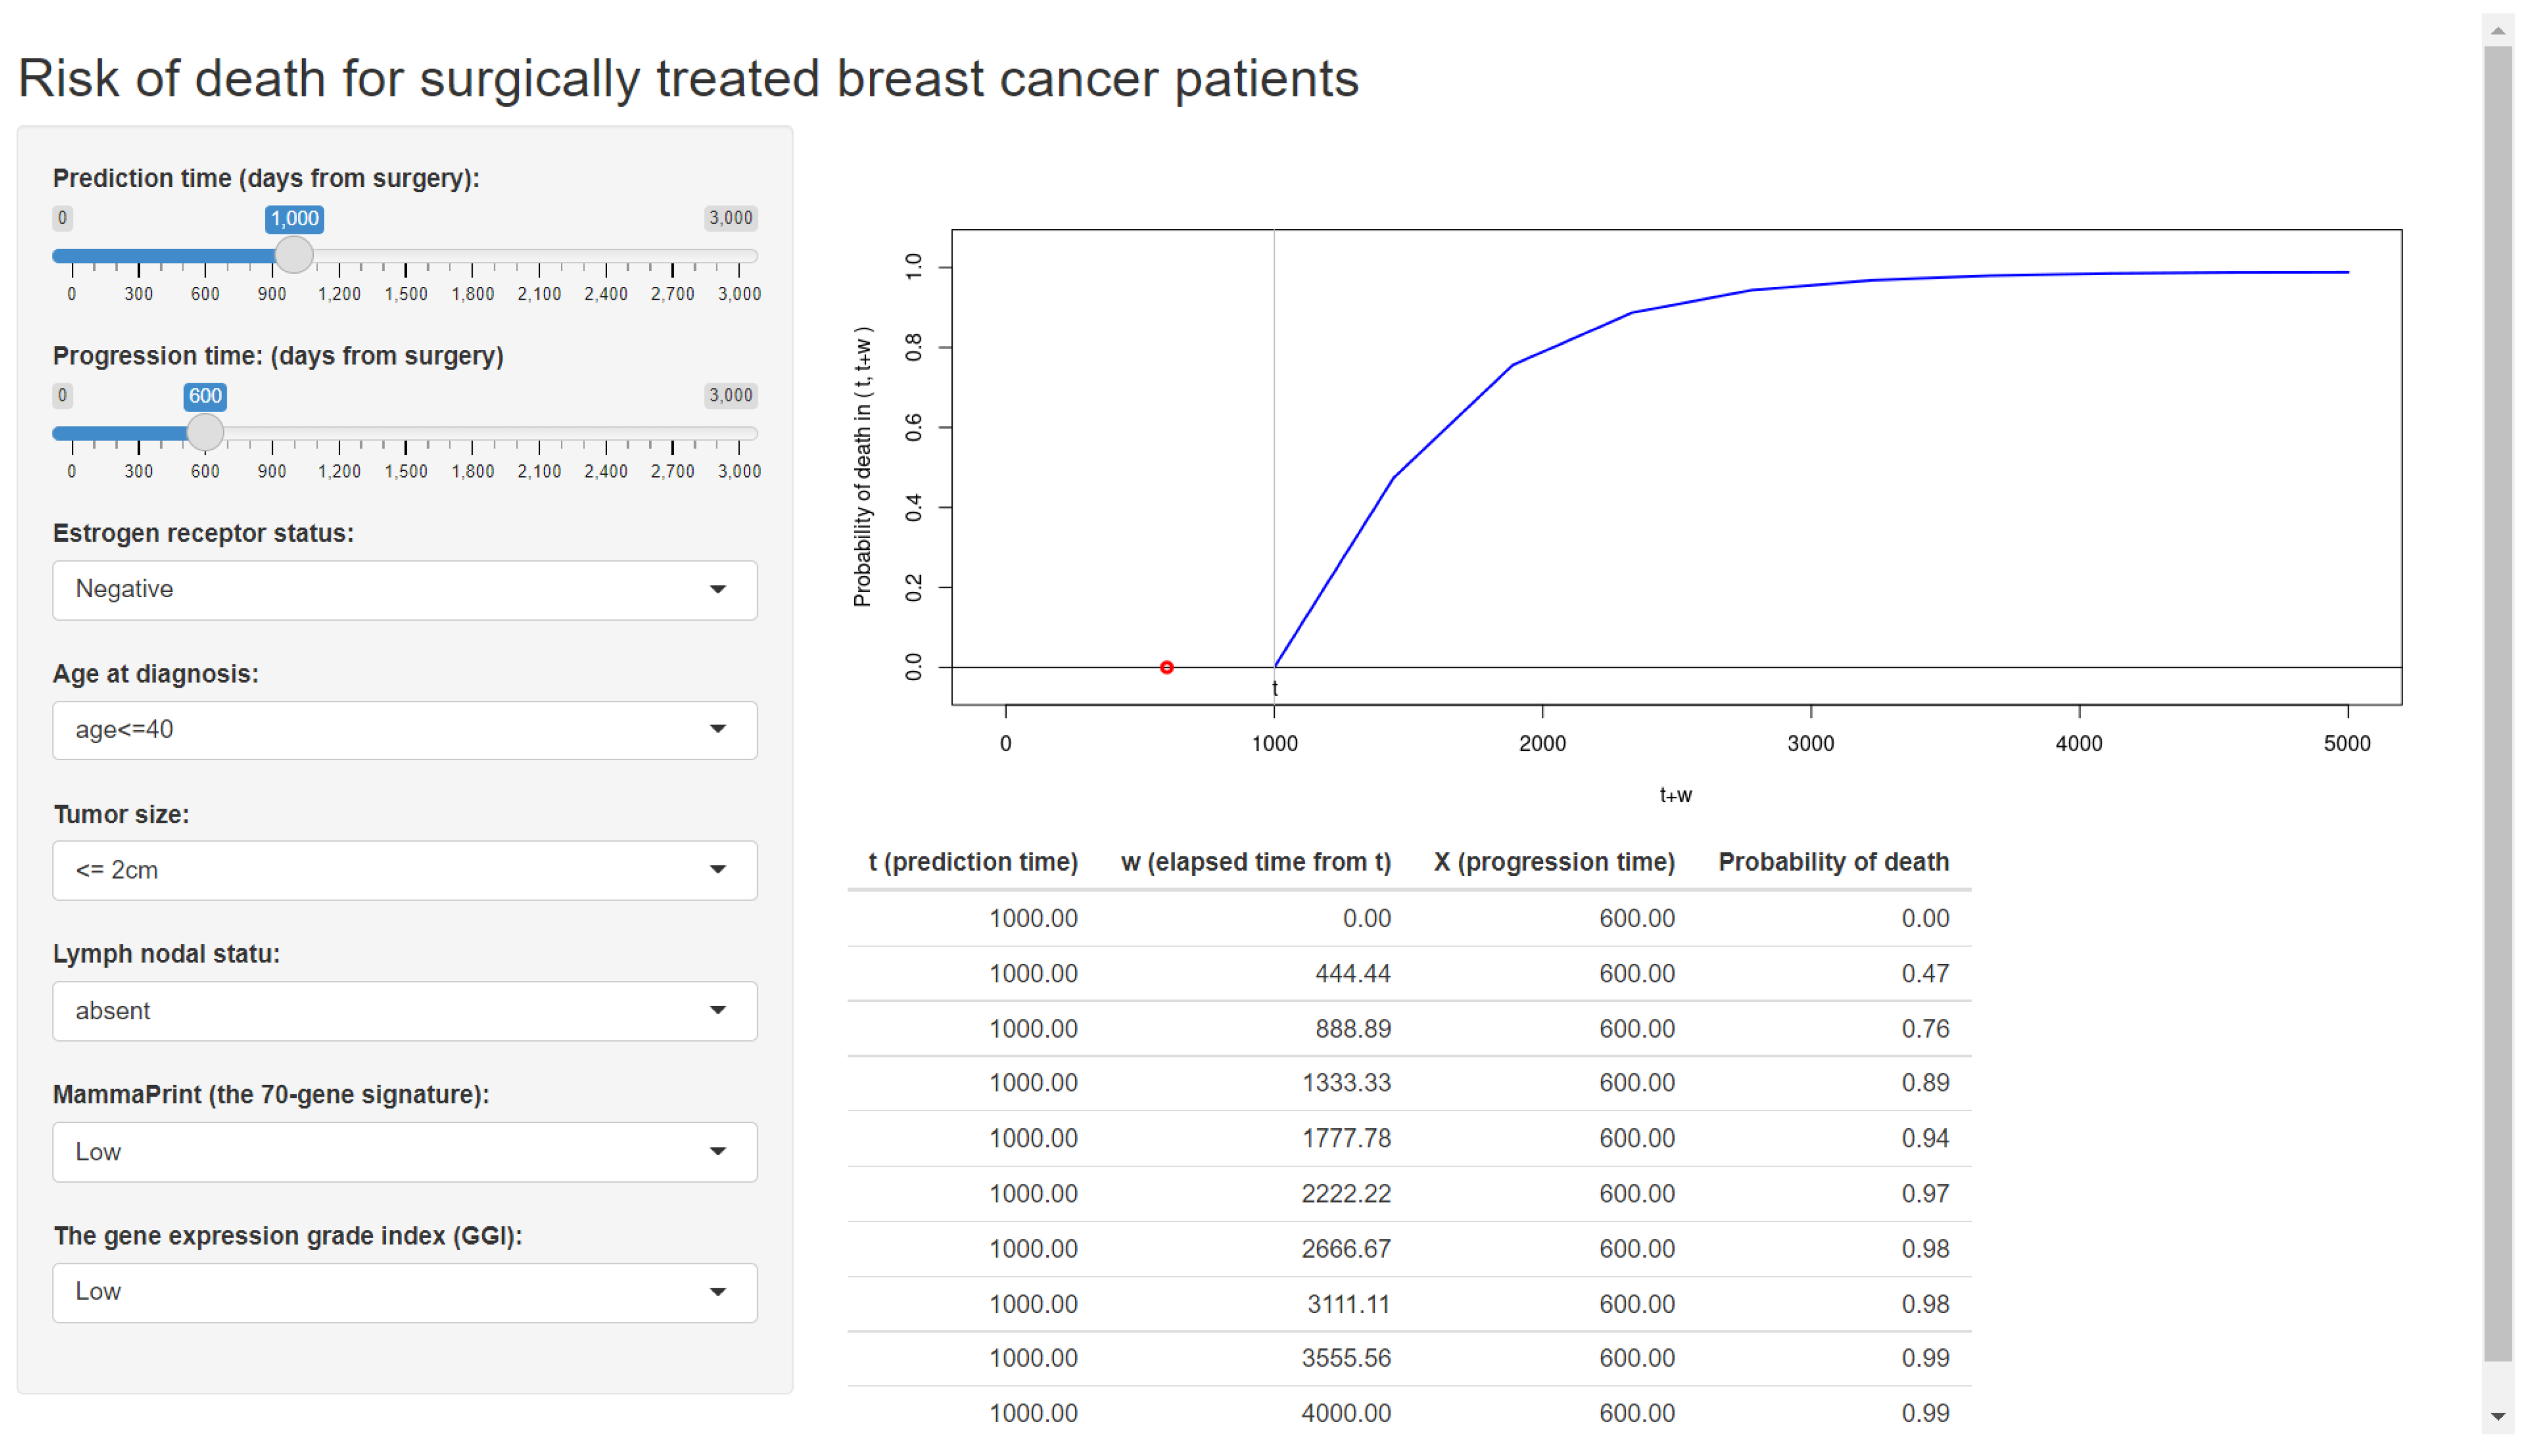Expand the Tumor size dropdown
This screenshot has width=2531, height=1456.
click(x=404, y=870)
